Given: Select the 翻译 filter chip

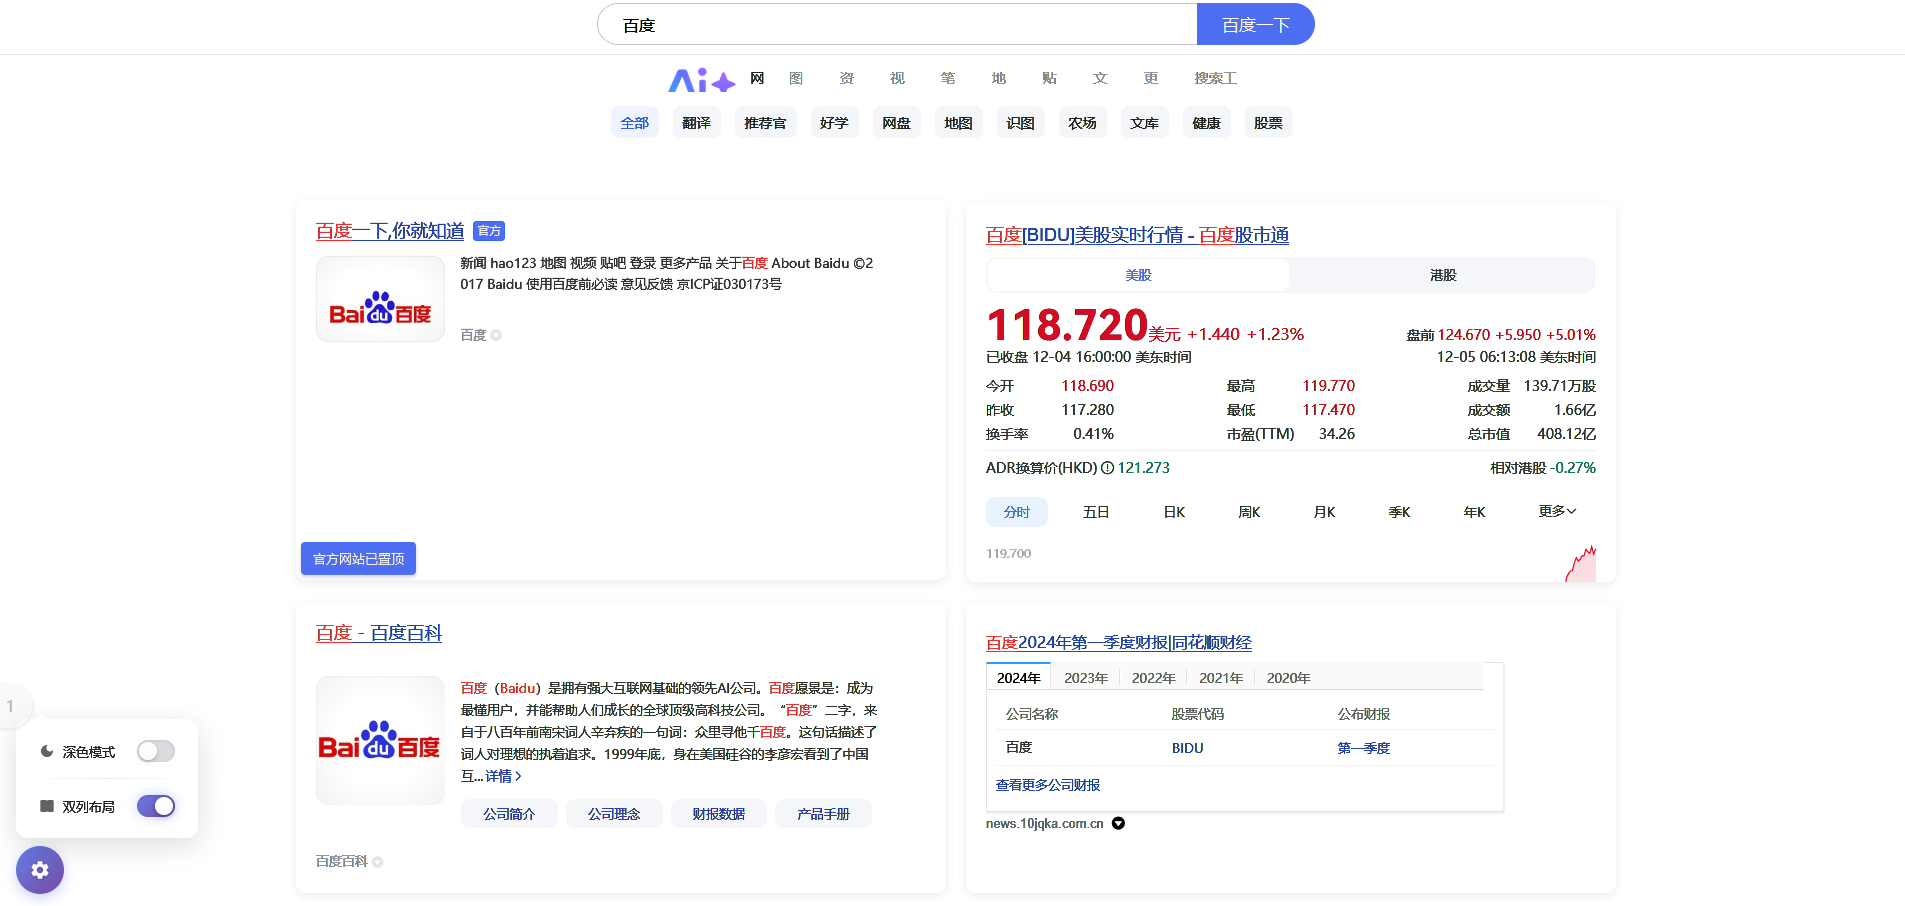Looking at the screenshot, I should pos(696,123).
